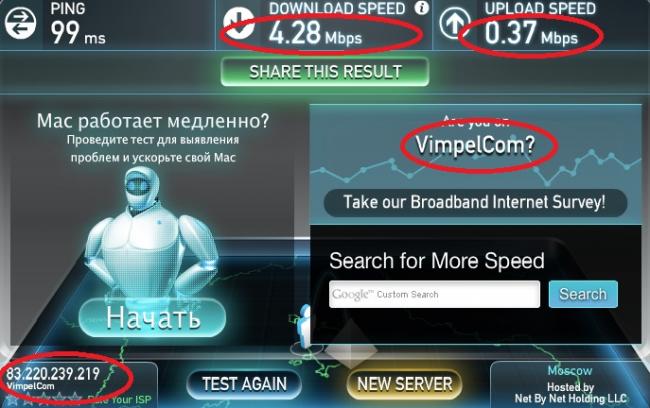Image resolution: width=650 pixels, height=408 pixels.
Task: Click the Moscow server location label
Action: pos(570,371)
